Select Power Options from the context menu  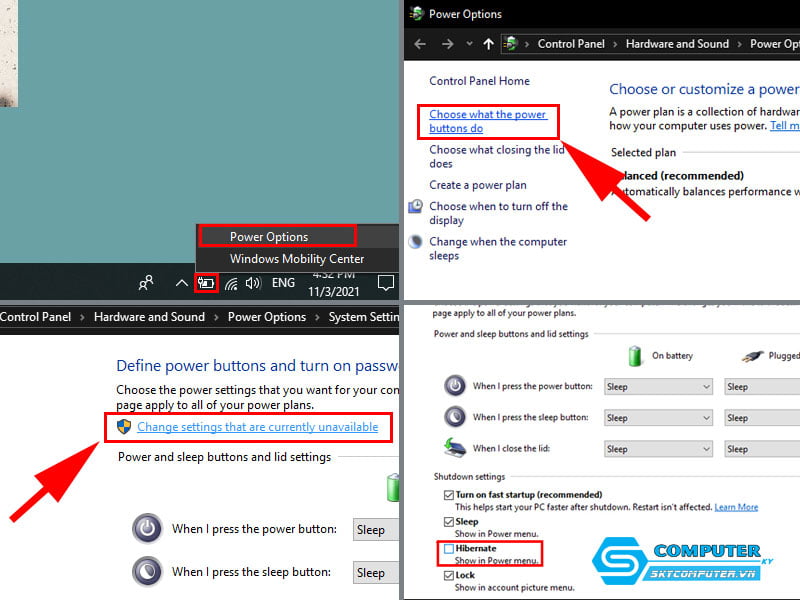(269, 237)
